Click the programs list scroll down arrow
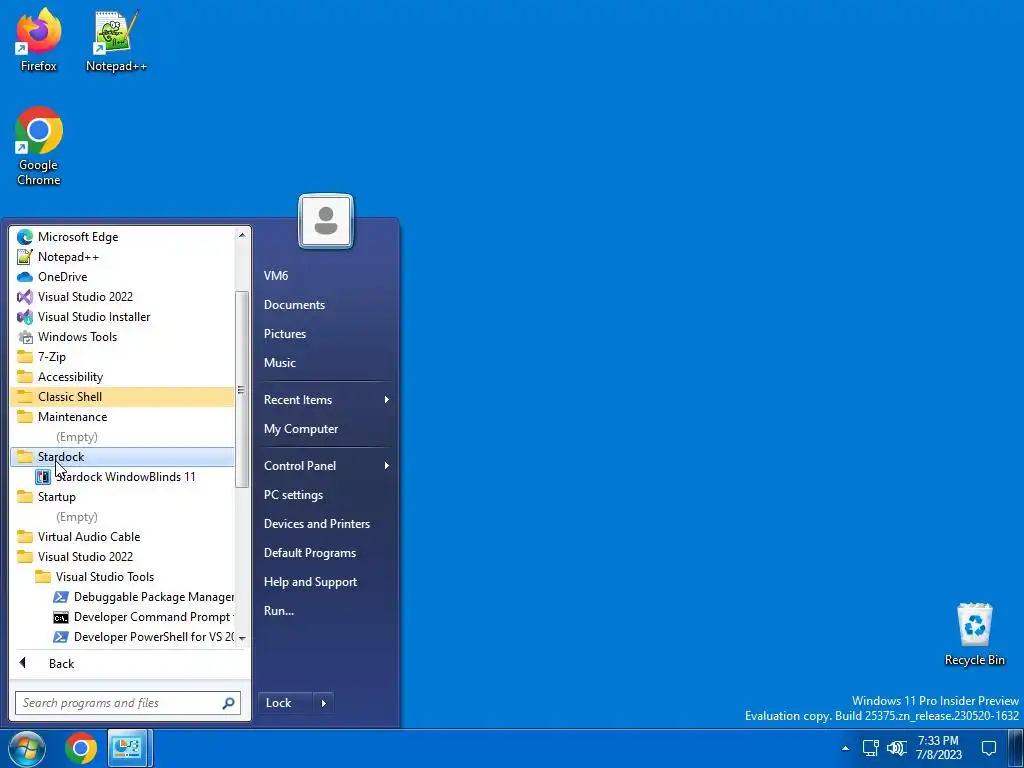Screen dimensions: 1024x768 tap(242, 638)
